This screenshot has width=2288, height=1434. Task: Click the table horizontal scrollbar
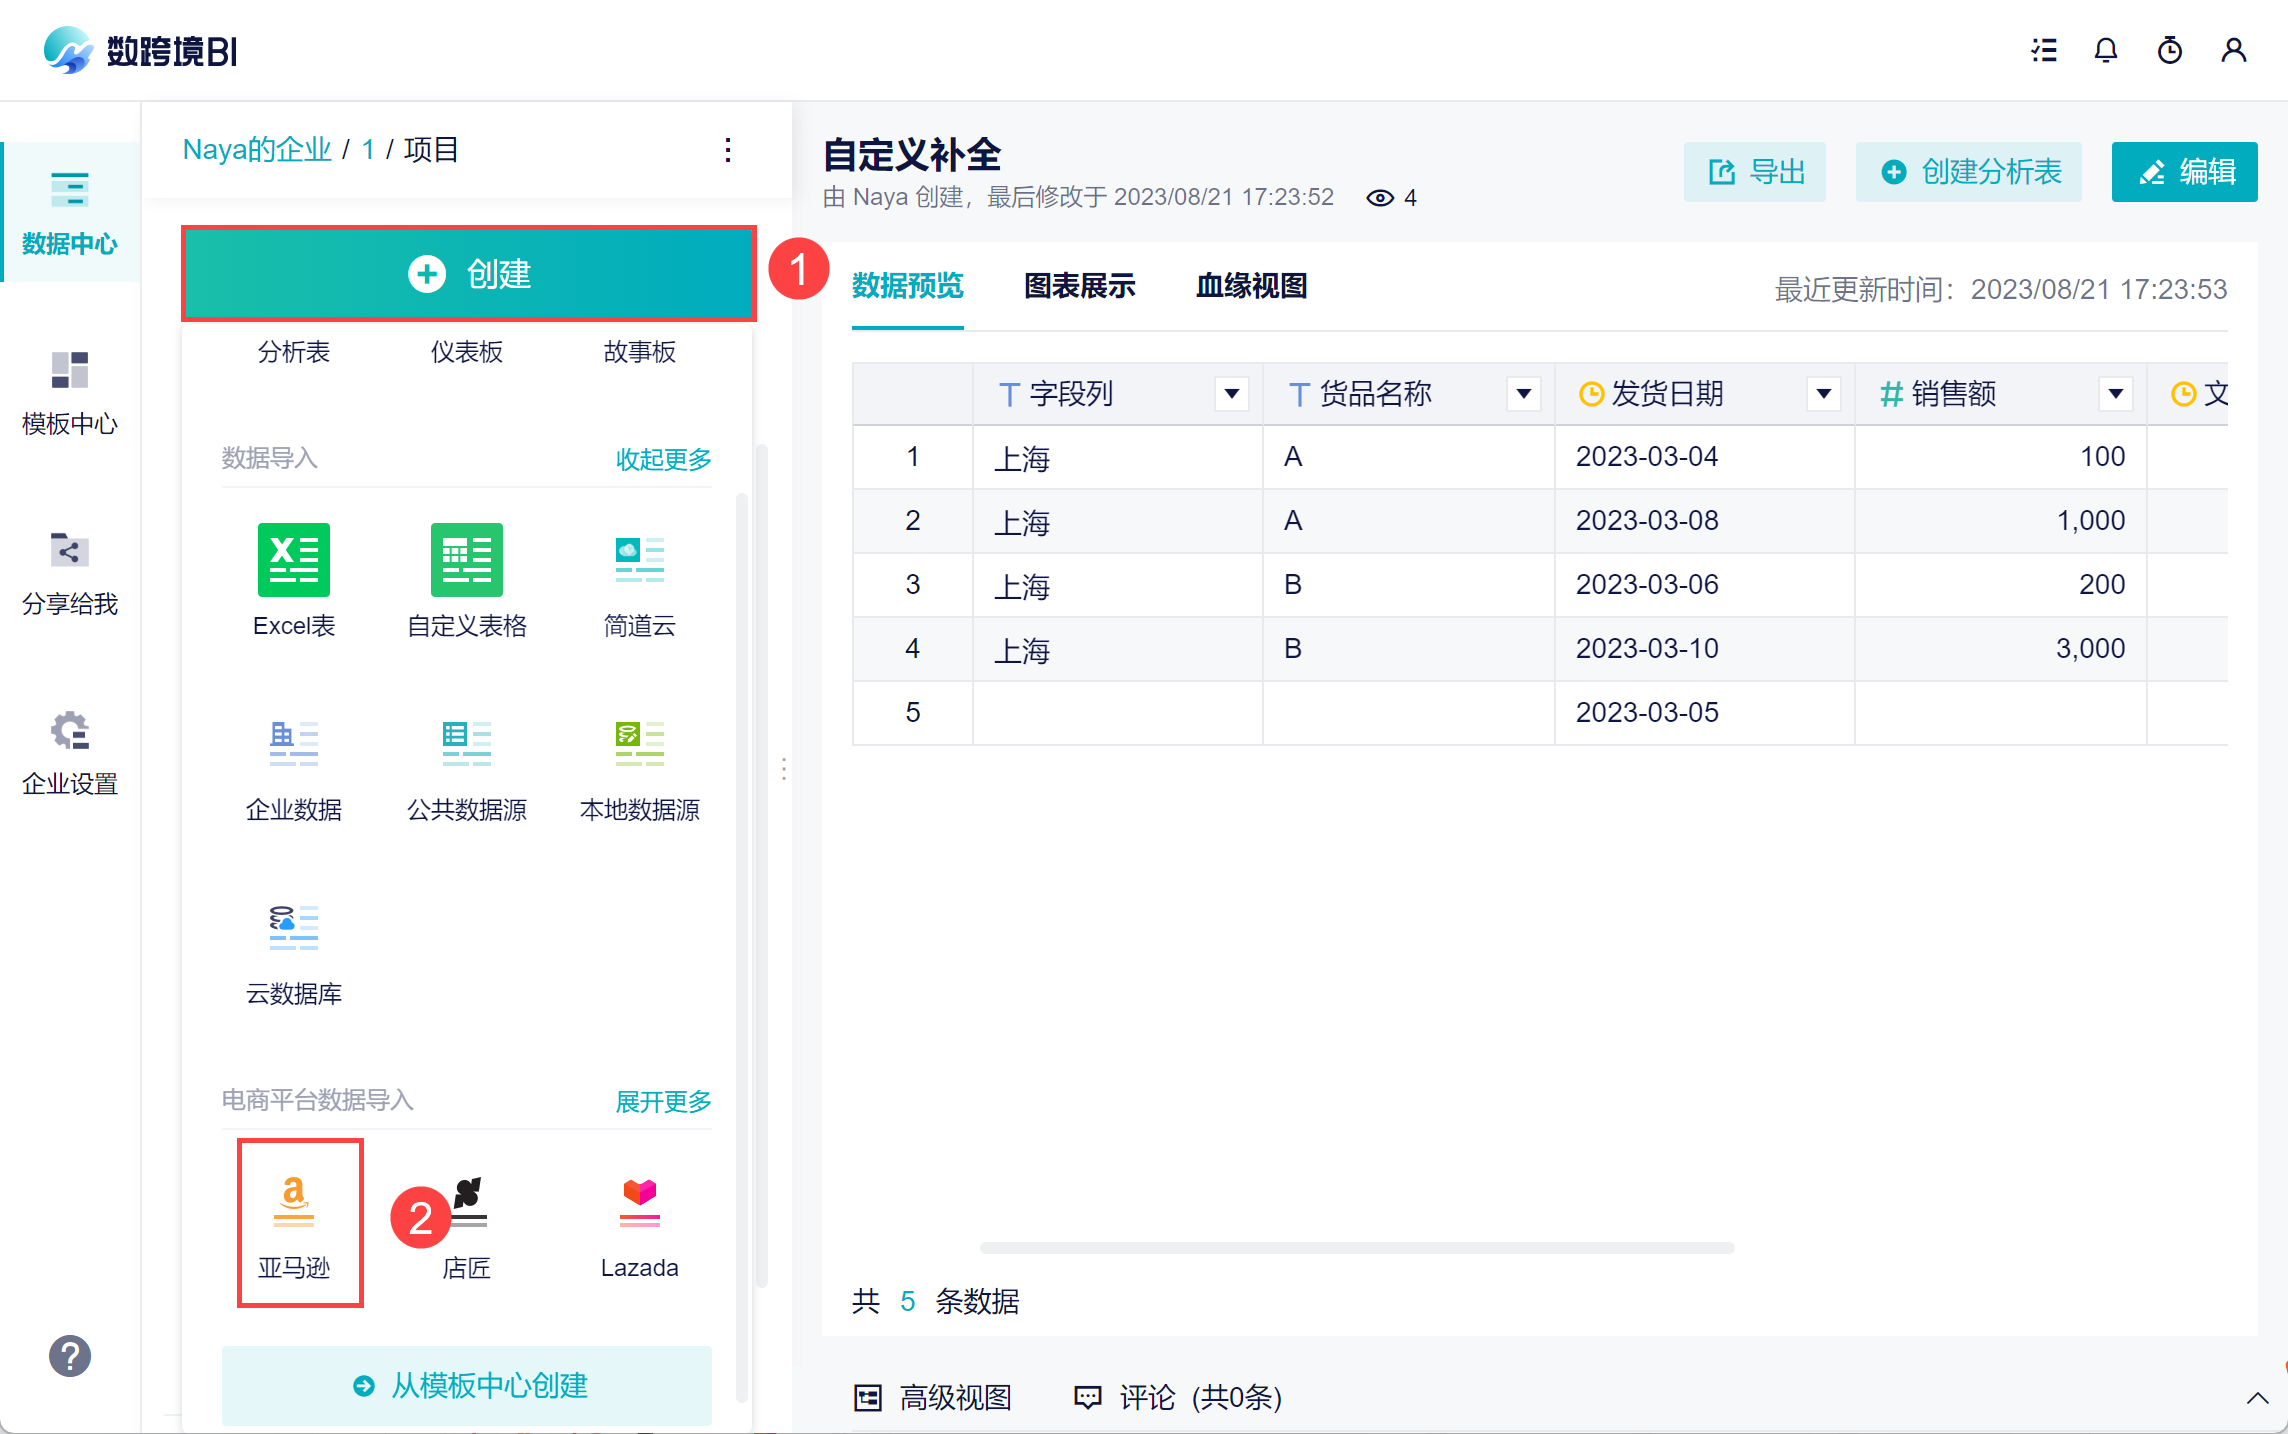tap(1356, 1247)
